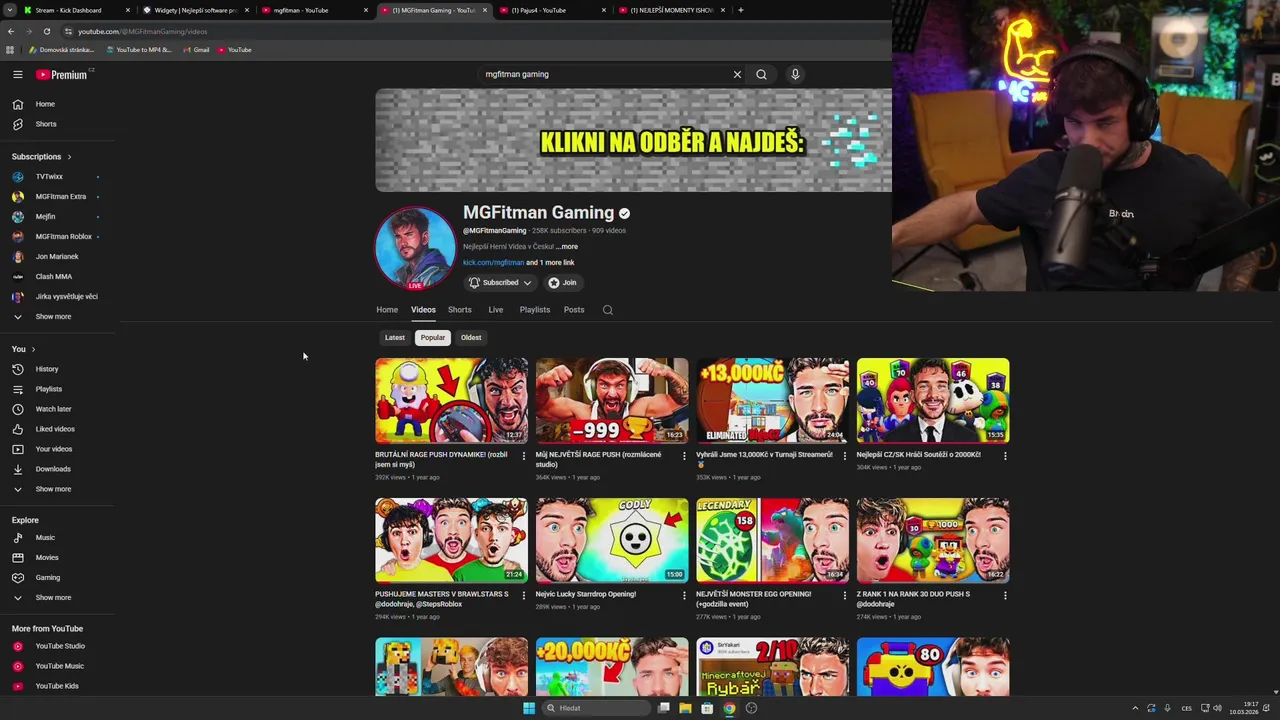Open Clash MMA subscription channel
The height and width of the screenshot is (720, 1280).
53,277
